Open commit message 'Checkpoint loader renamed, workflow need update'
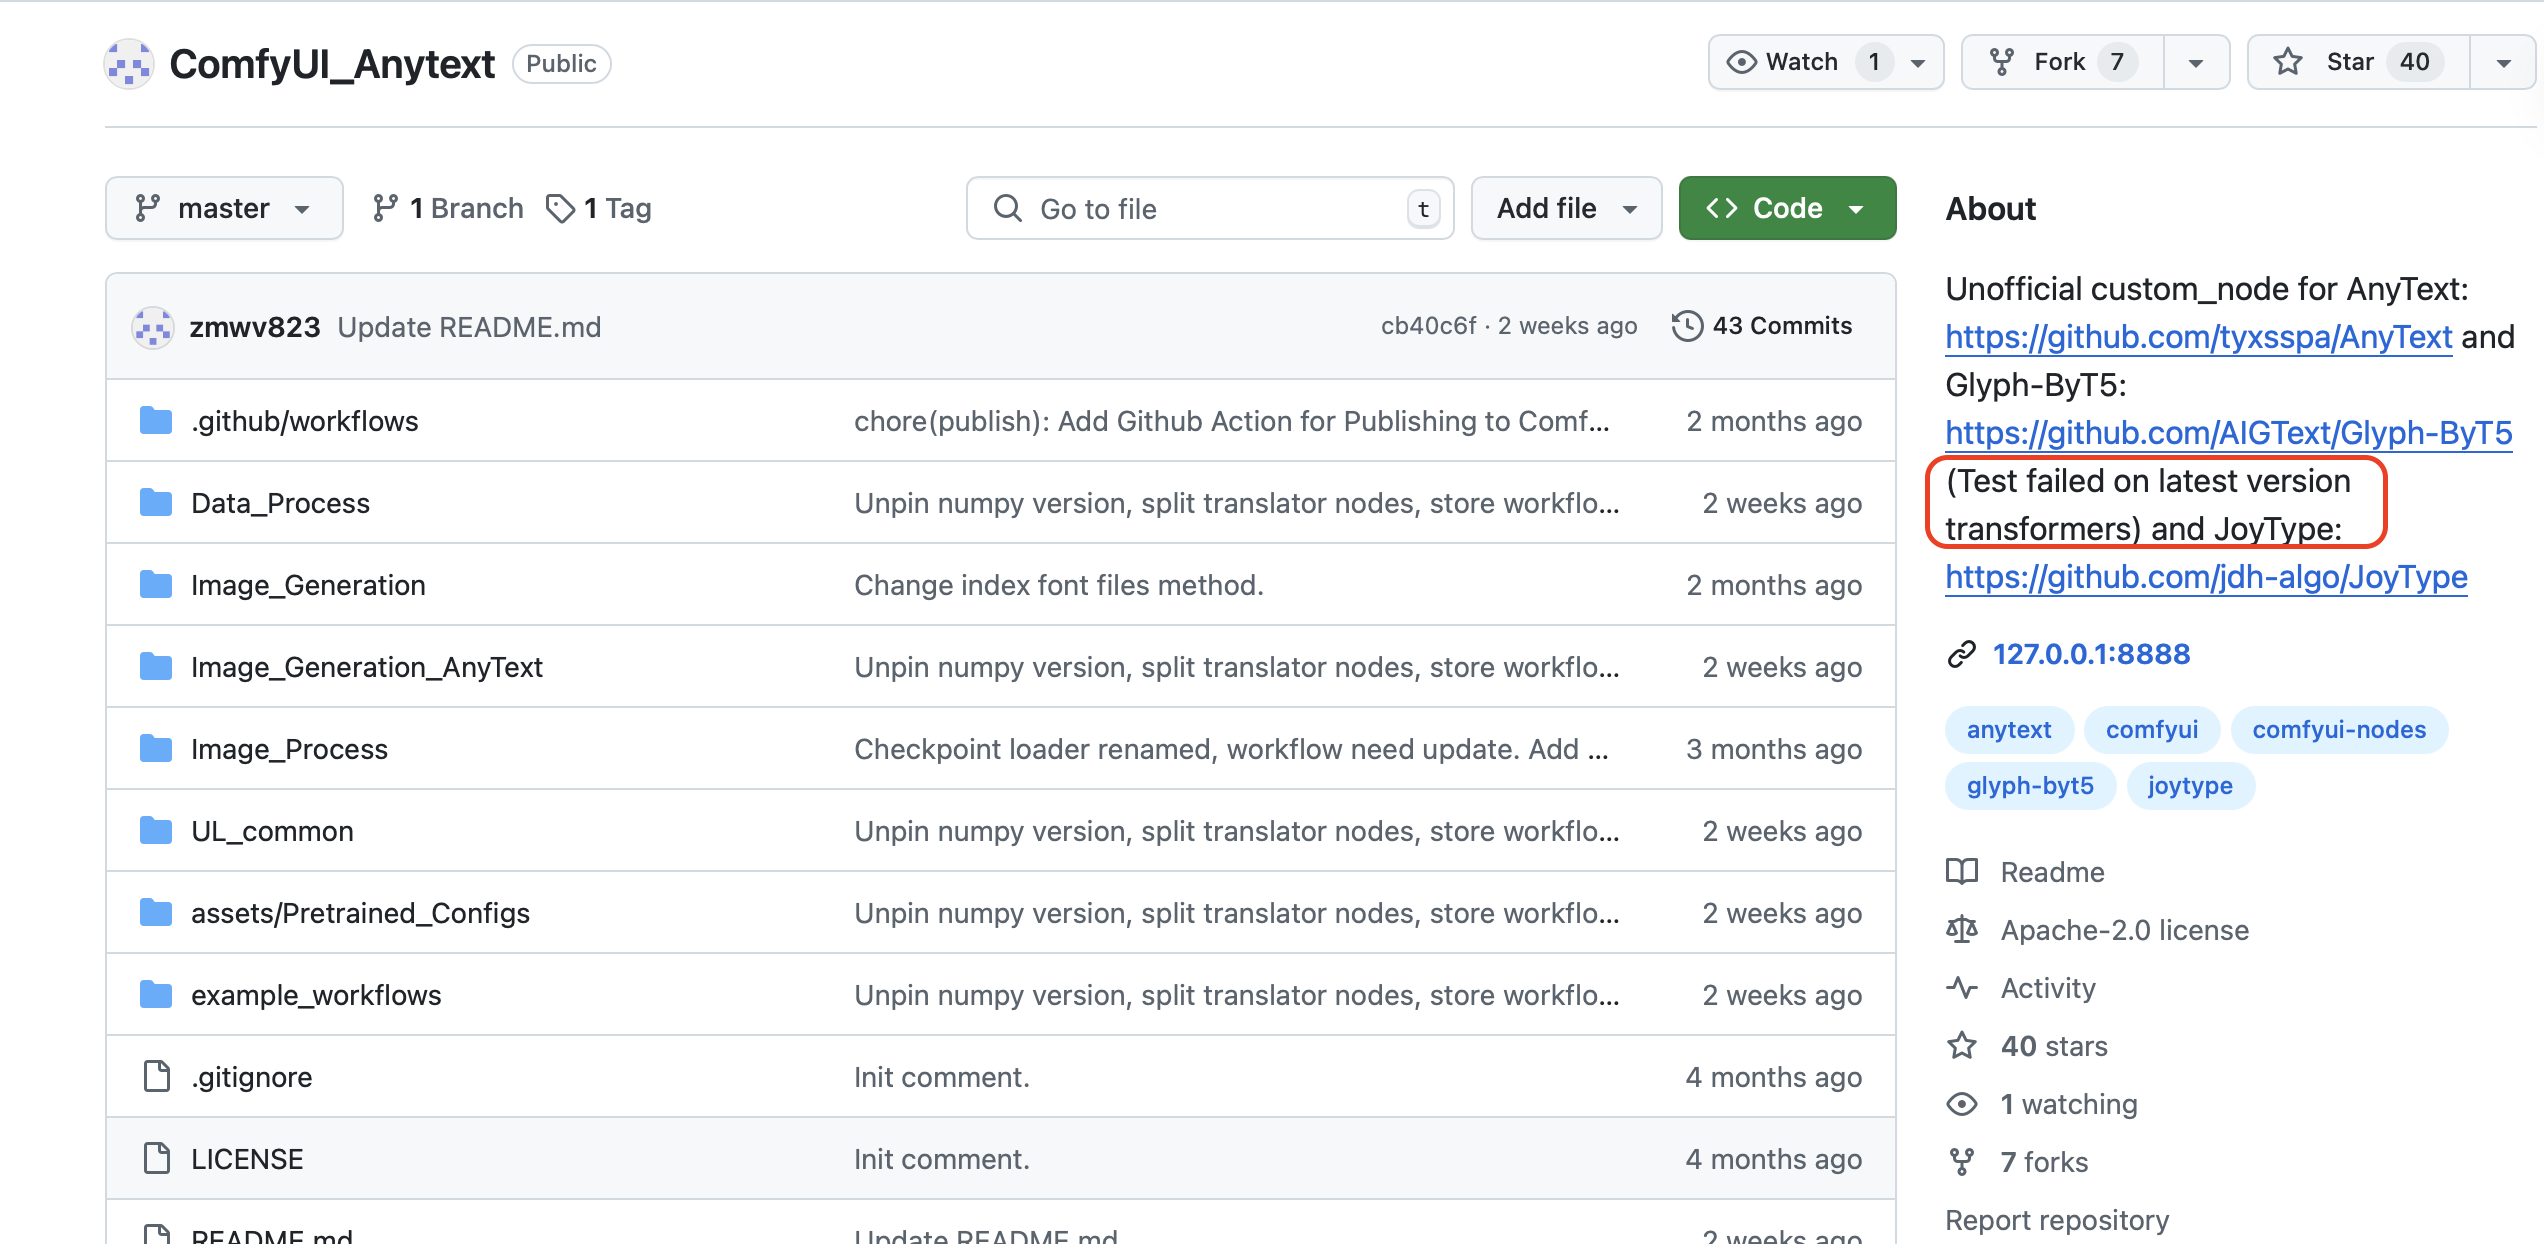 point(1231,749)
